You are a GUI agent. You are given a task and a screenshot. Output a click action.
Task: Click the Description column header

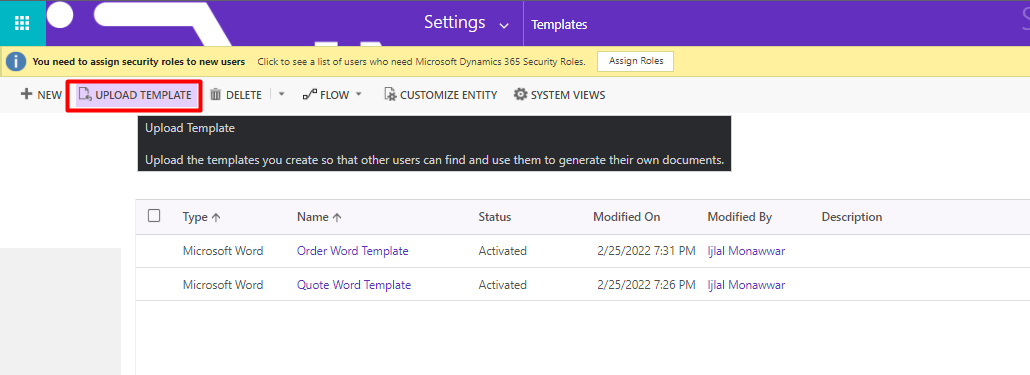[x=852, y=217]
